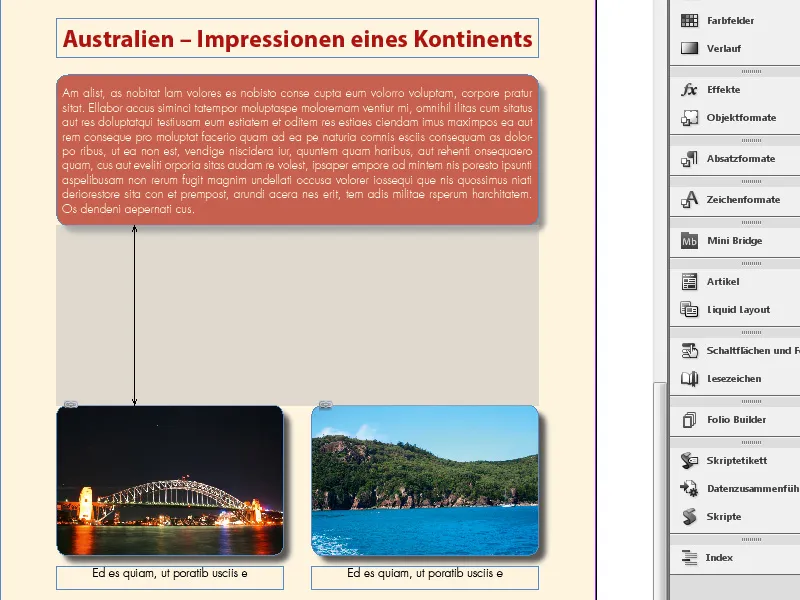Open the Absatzformate panel icon

[x=689, y=159]
